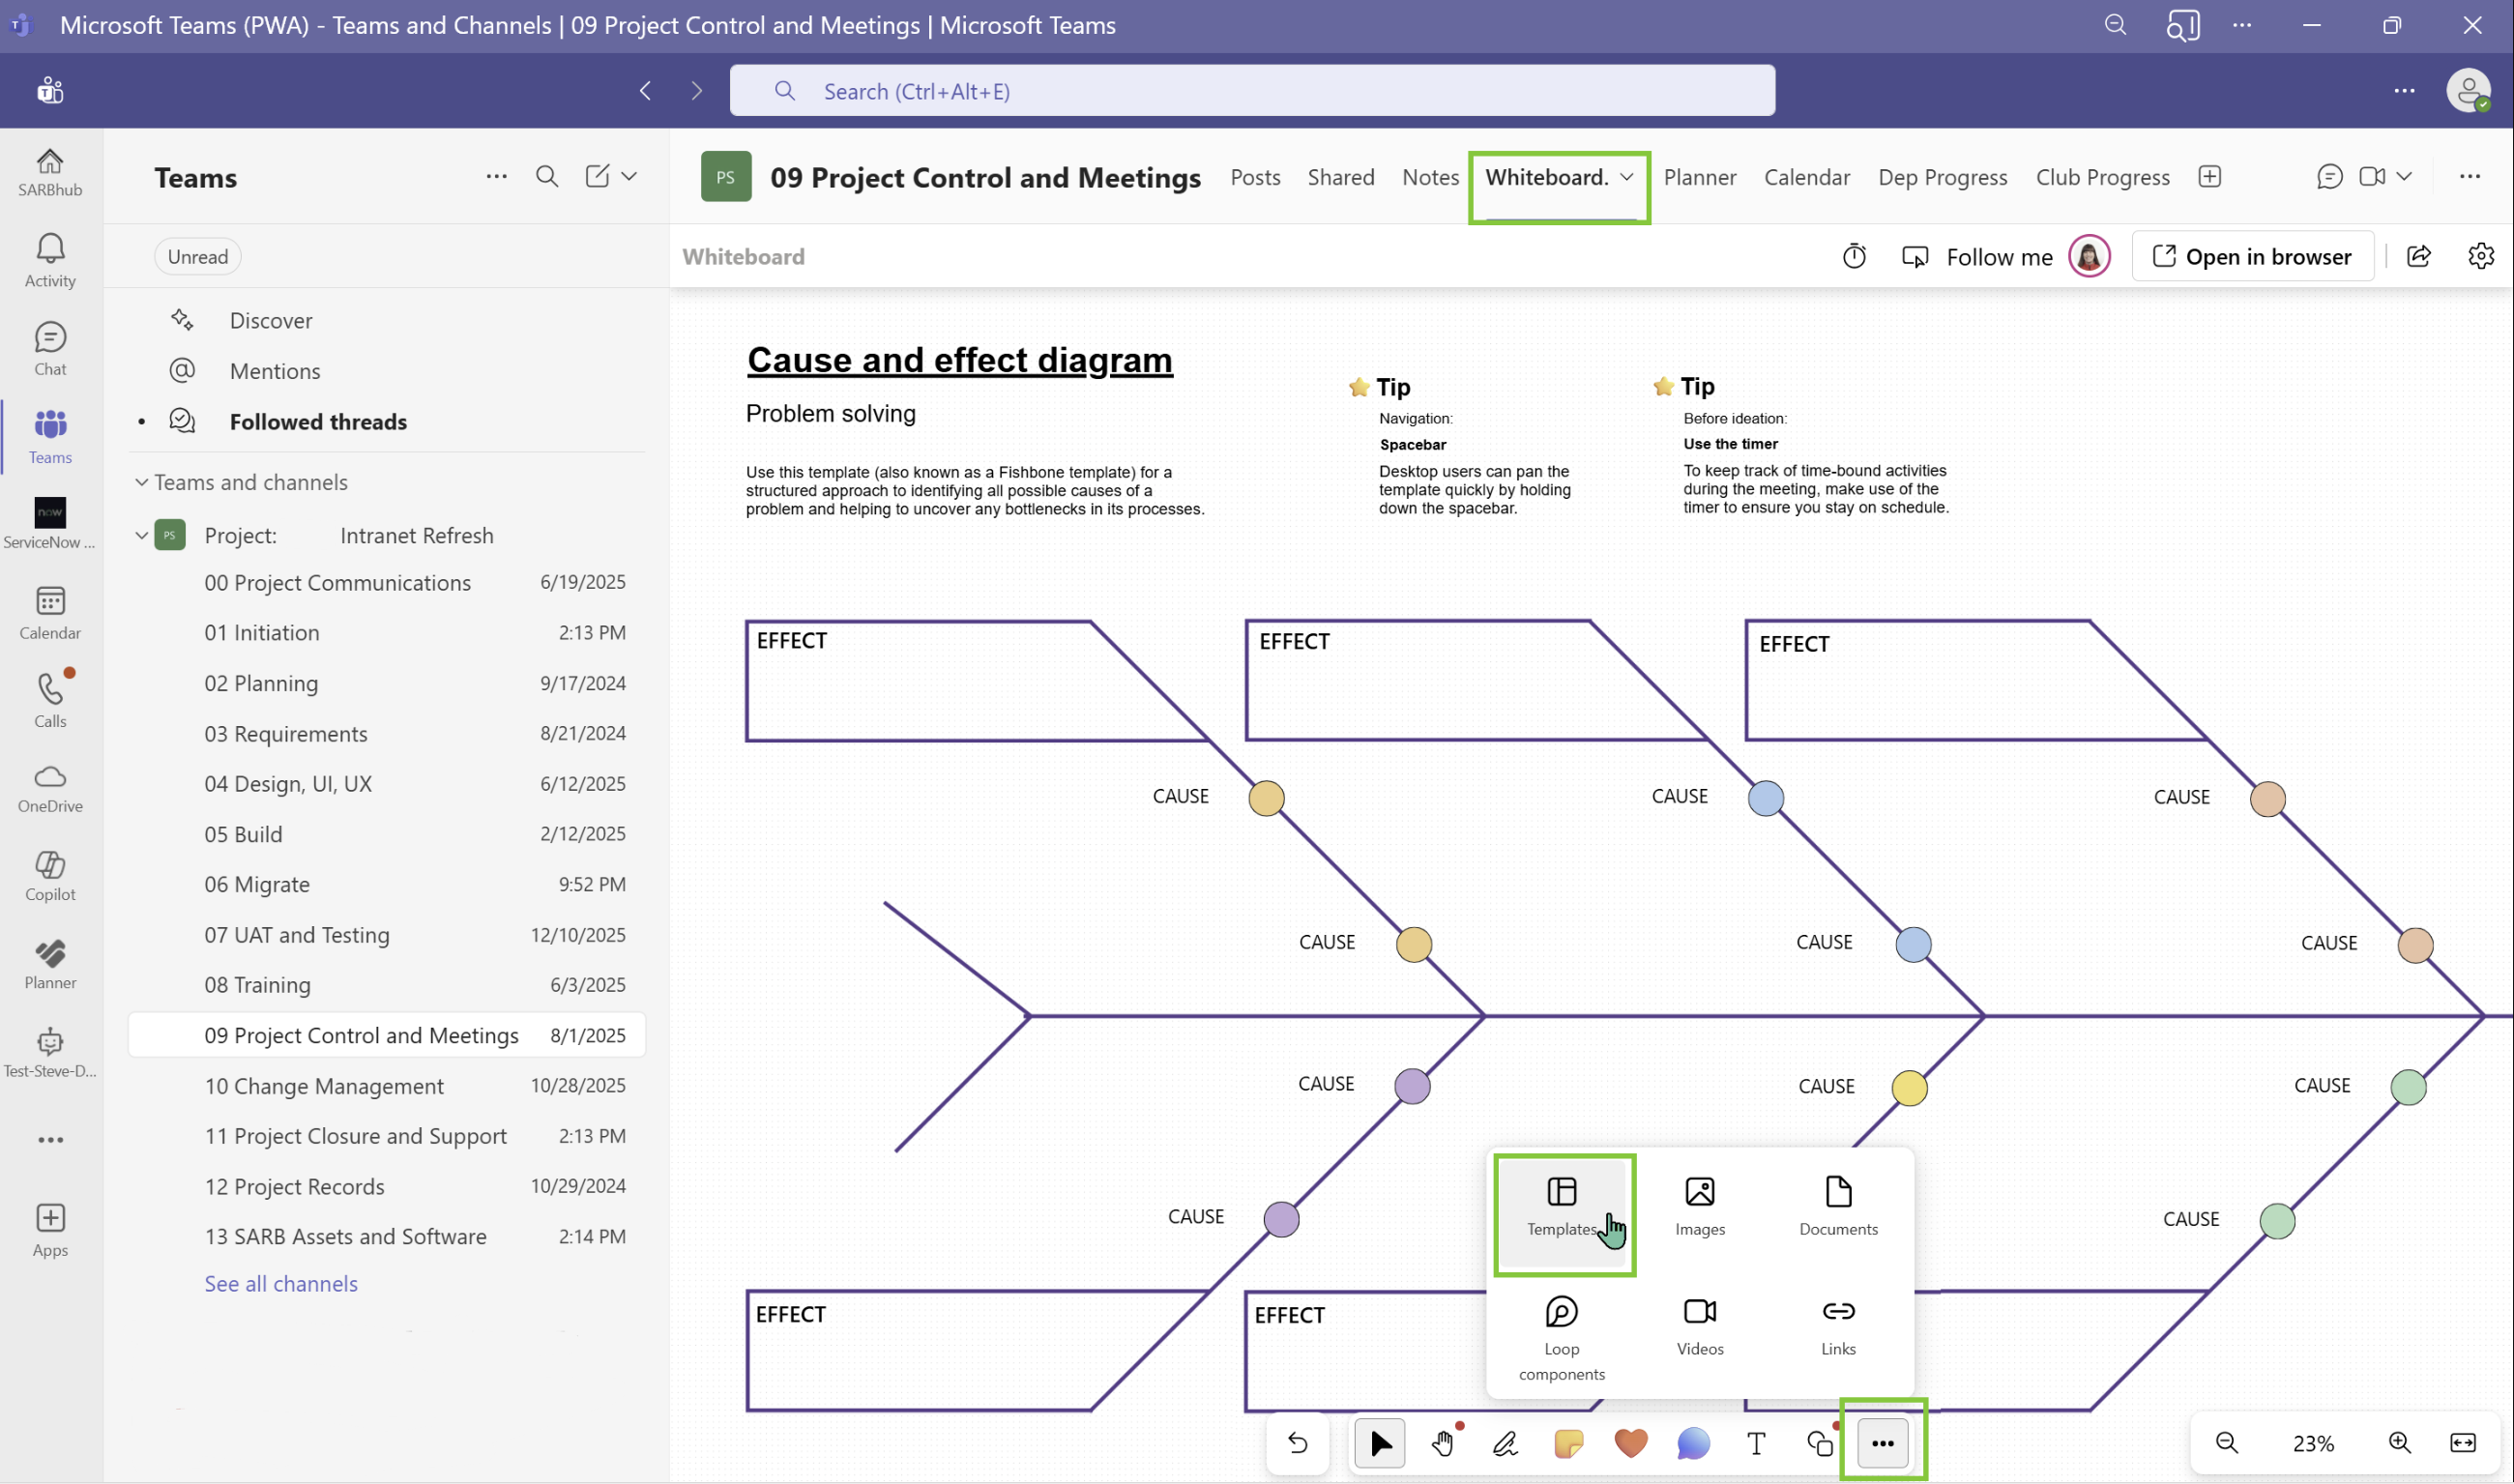
Task: Collapse Teams and channels section
Action: coord(141,482)
